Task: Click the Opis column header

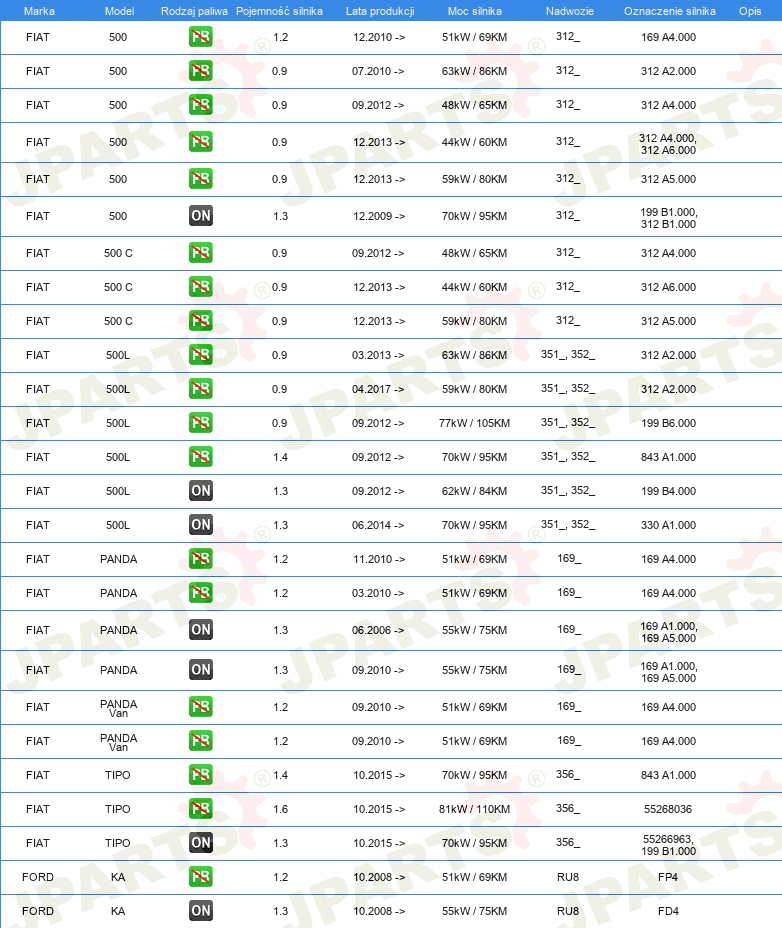Action: 750,11
